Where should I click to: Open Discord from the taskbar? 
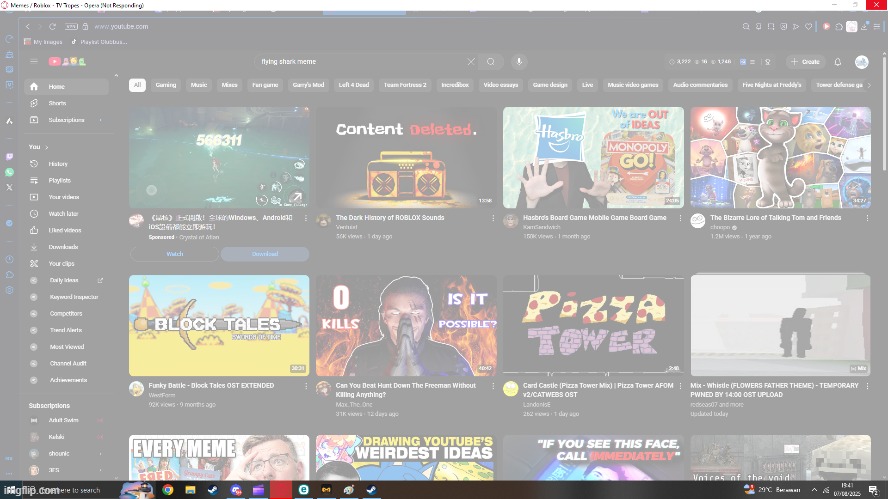coord(236,490)
